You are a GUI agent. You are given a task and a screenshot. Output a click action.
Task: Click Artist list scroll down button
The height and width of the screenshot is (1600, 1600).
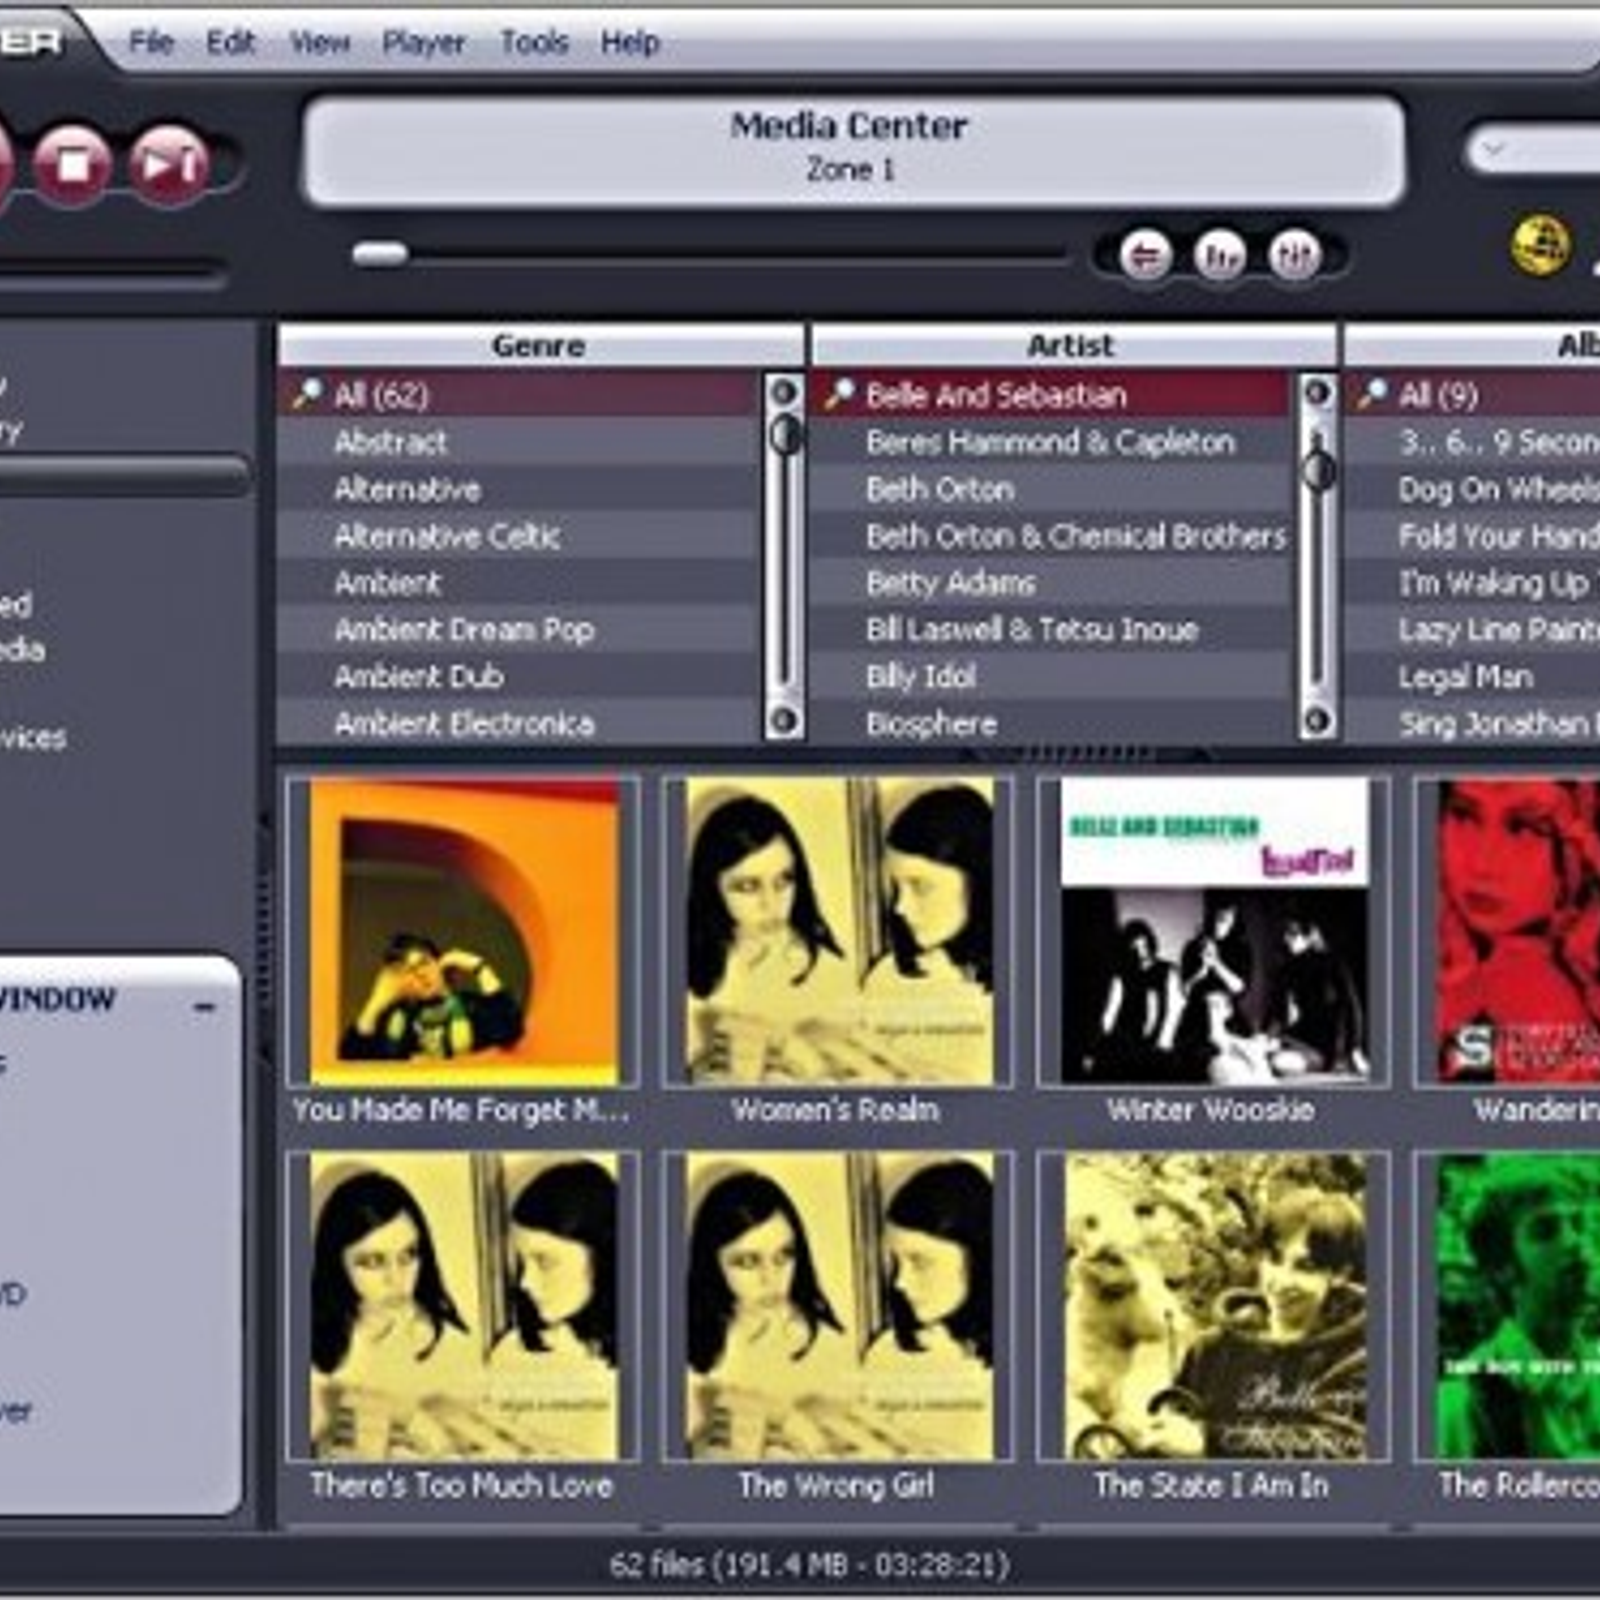tap(1318, 720)
